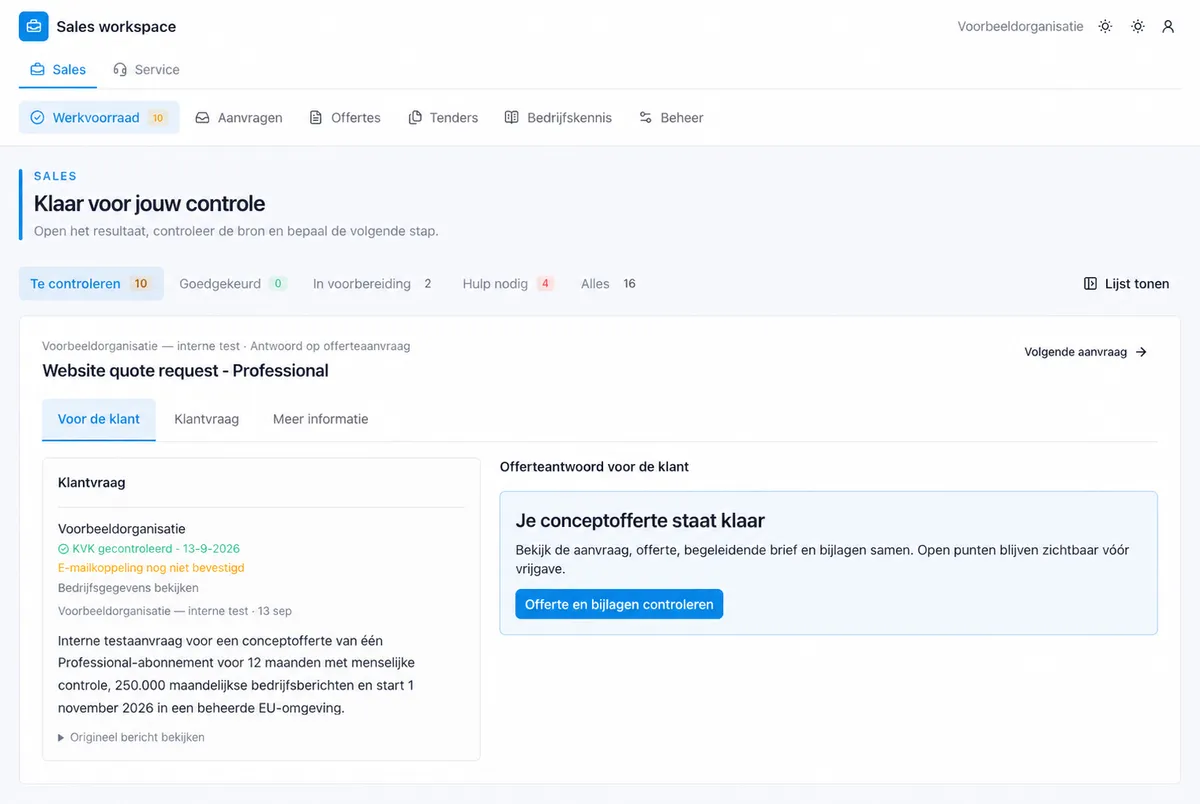The height and width of the screenshot is (804, 1200).
Task: Filter by Goedgekeurd items
Action: (x=233, y=284)
